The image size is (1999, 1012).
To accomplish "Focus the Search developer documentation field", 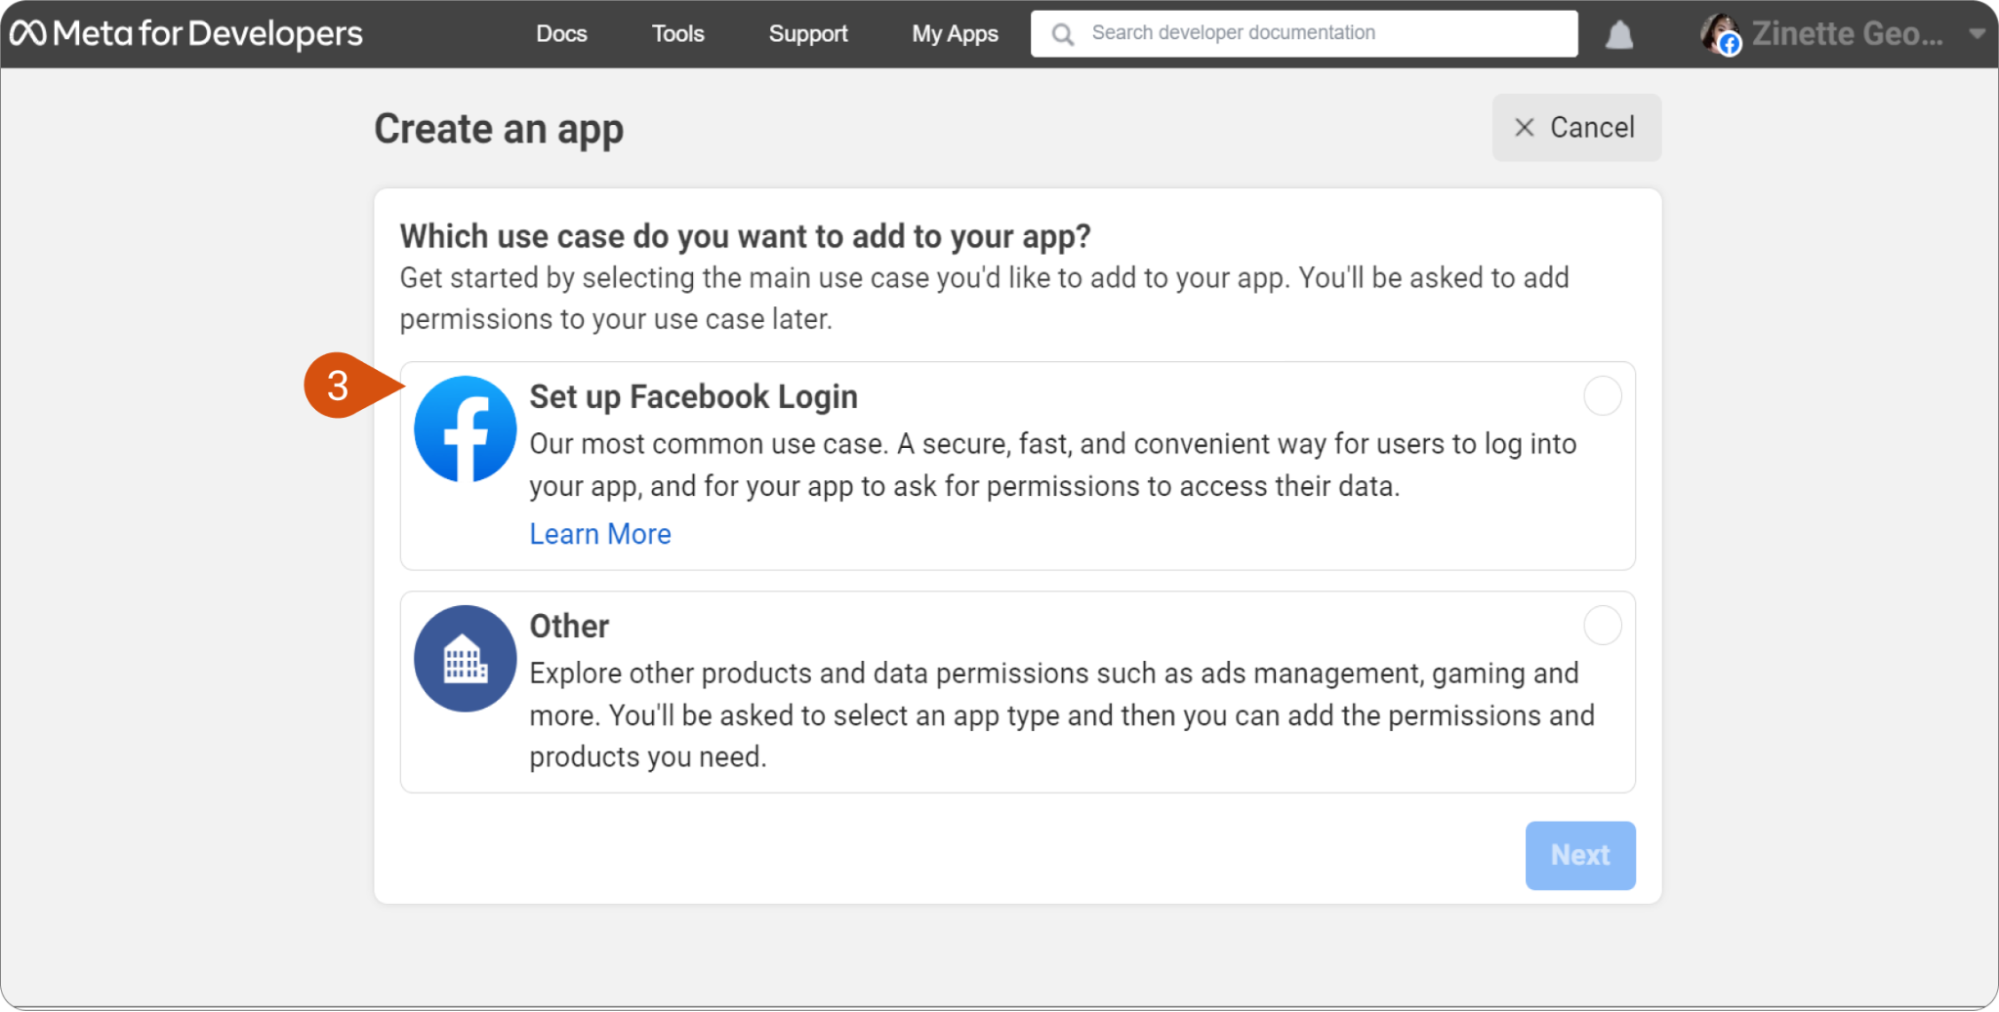I will [1304, 34].
